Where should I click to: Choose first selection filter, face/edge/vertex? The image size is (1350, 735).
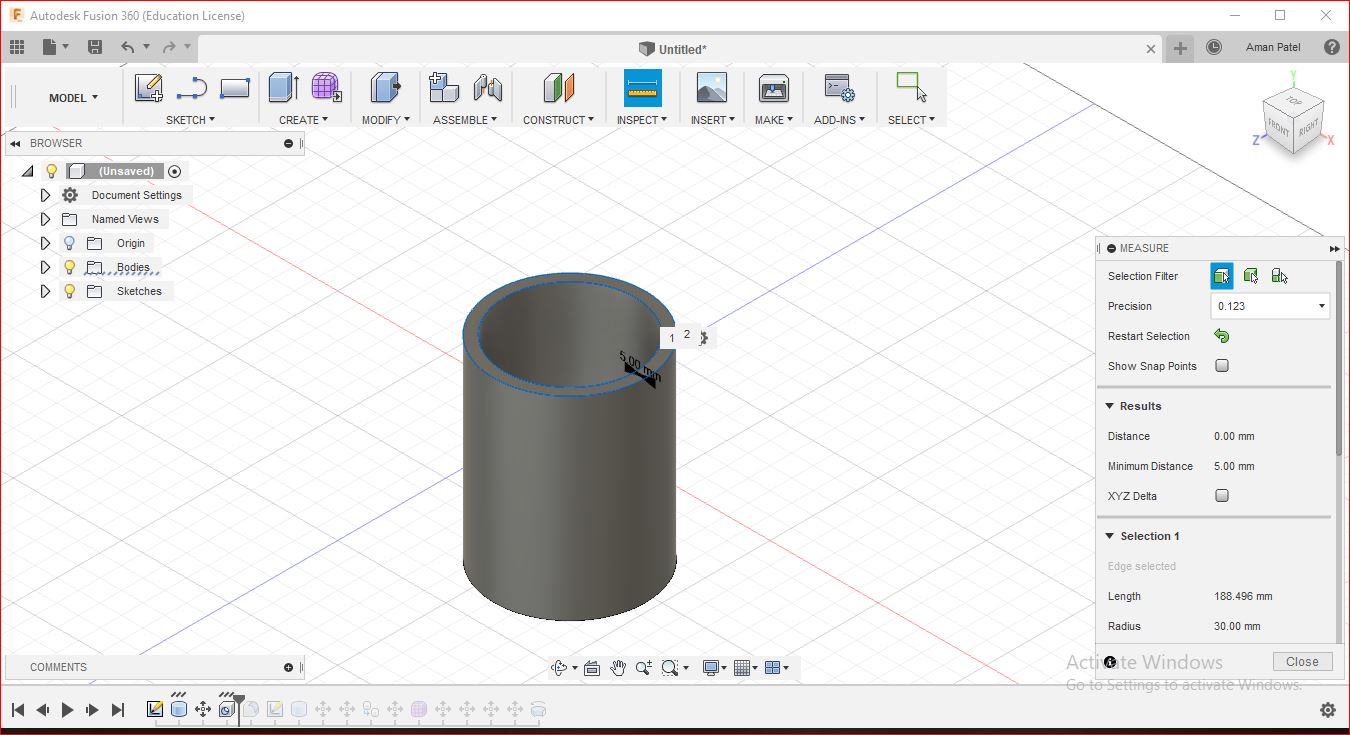pos(1222,276)
